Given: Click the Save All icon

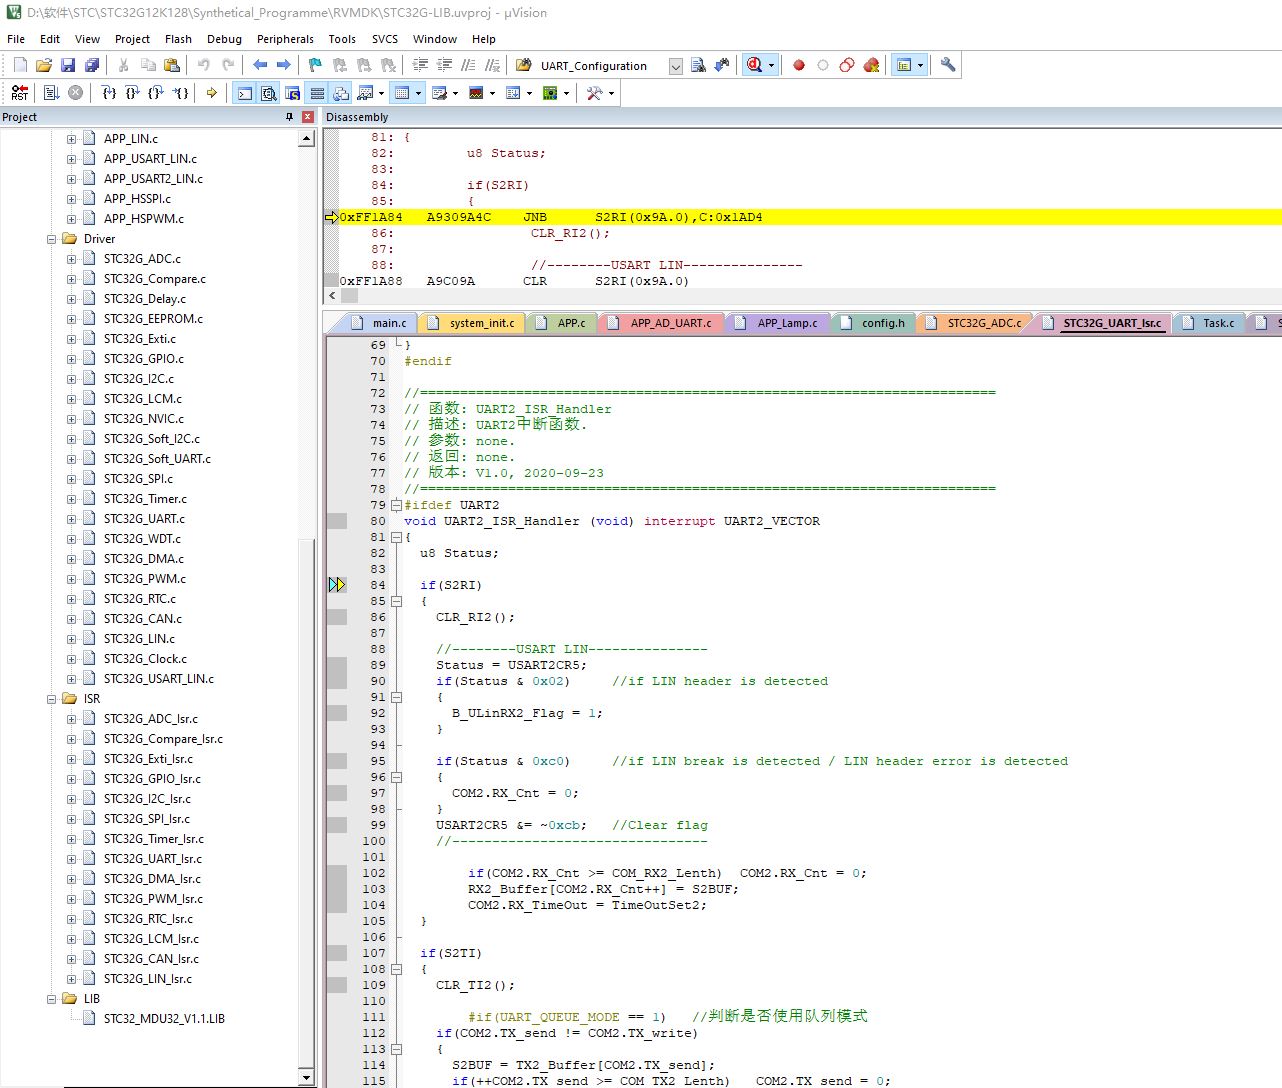Looking at the screenshot, I should [92, 65].
